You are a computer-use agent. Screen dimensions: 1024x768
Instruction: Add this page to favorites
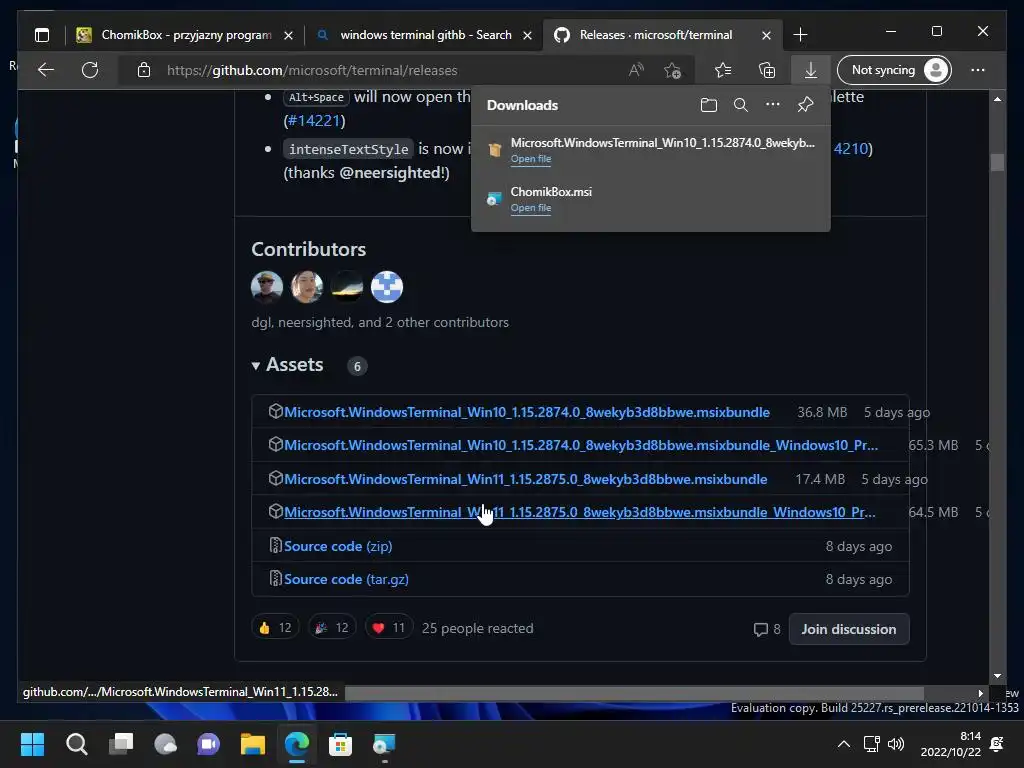673,70
